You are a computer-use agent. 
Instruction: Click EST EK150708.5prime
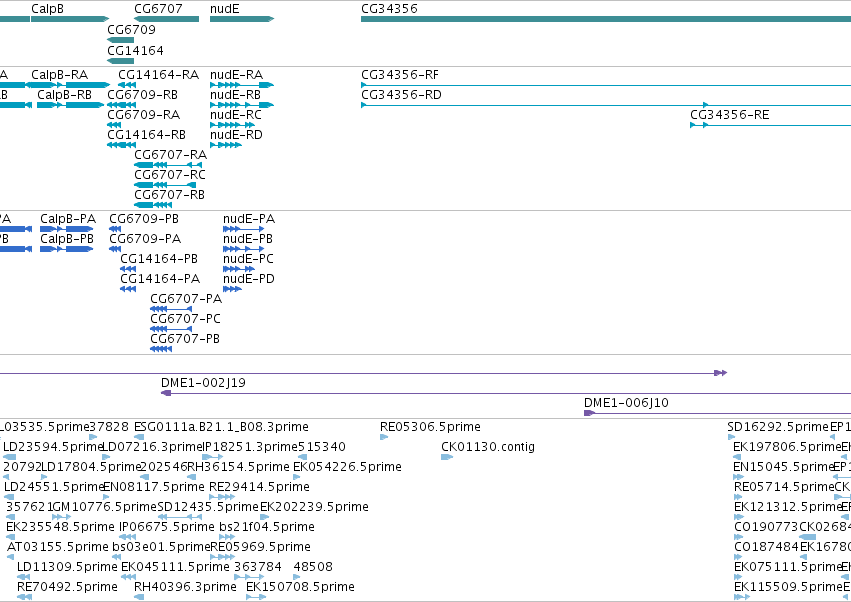300,587
